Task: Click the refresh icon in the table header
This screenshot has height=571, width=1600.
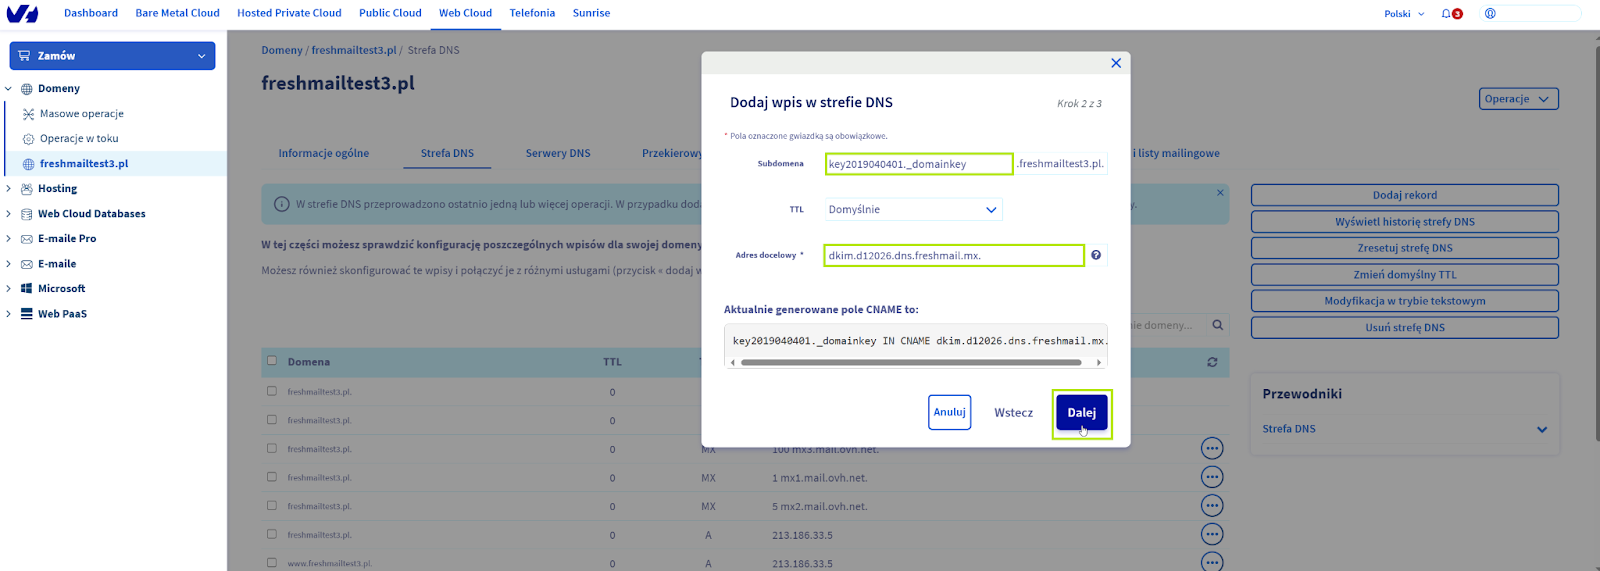Action: 1212,362
